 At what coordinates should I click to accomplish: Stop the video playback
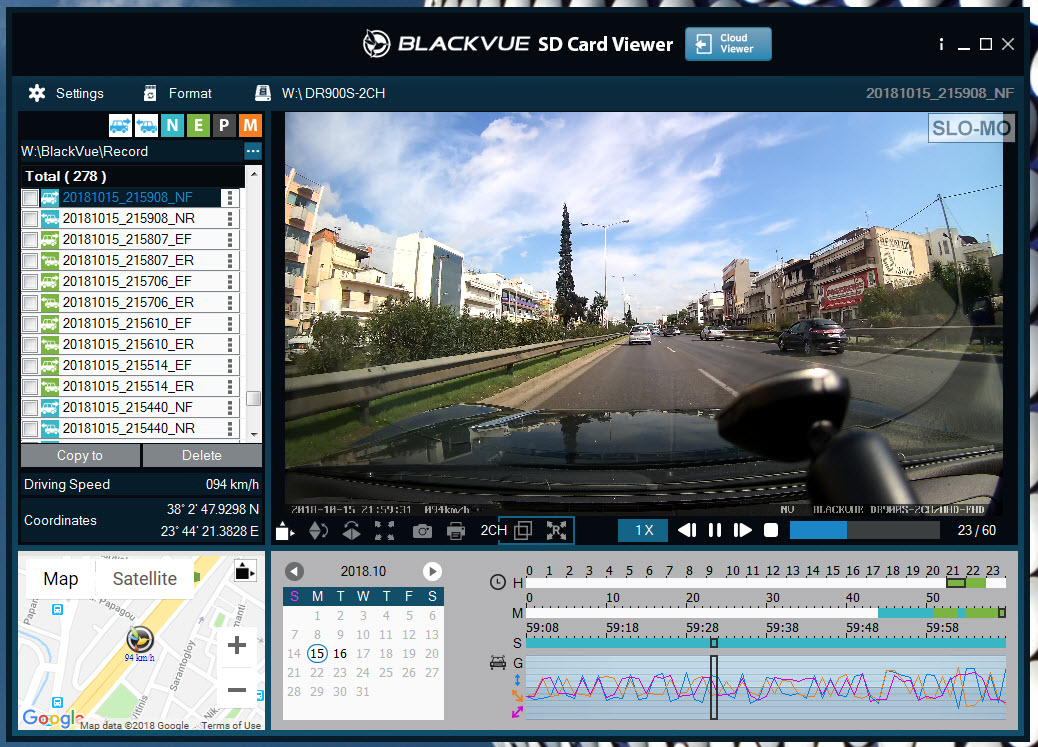pos(771,530)
